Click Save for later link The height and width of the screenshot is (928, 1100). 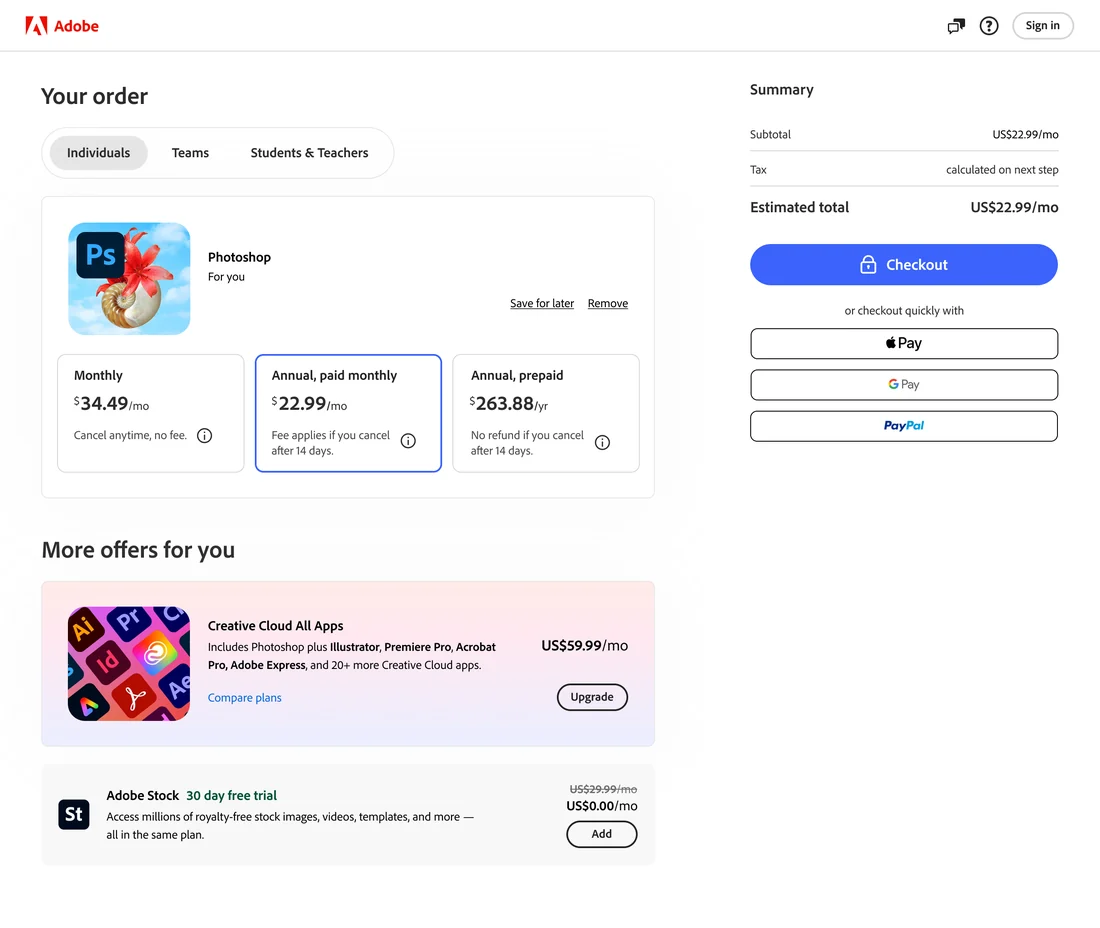point(542,303)
